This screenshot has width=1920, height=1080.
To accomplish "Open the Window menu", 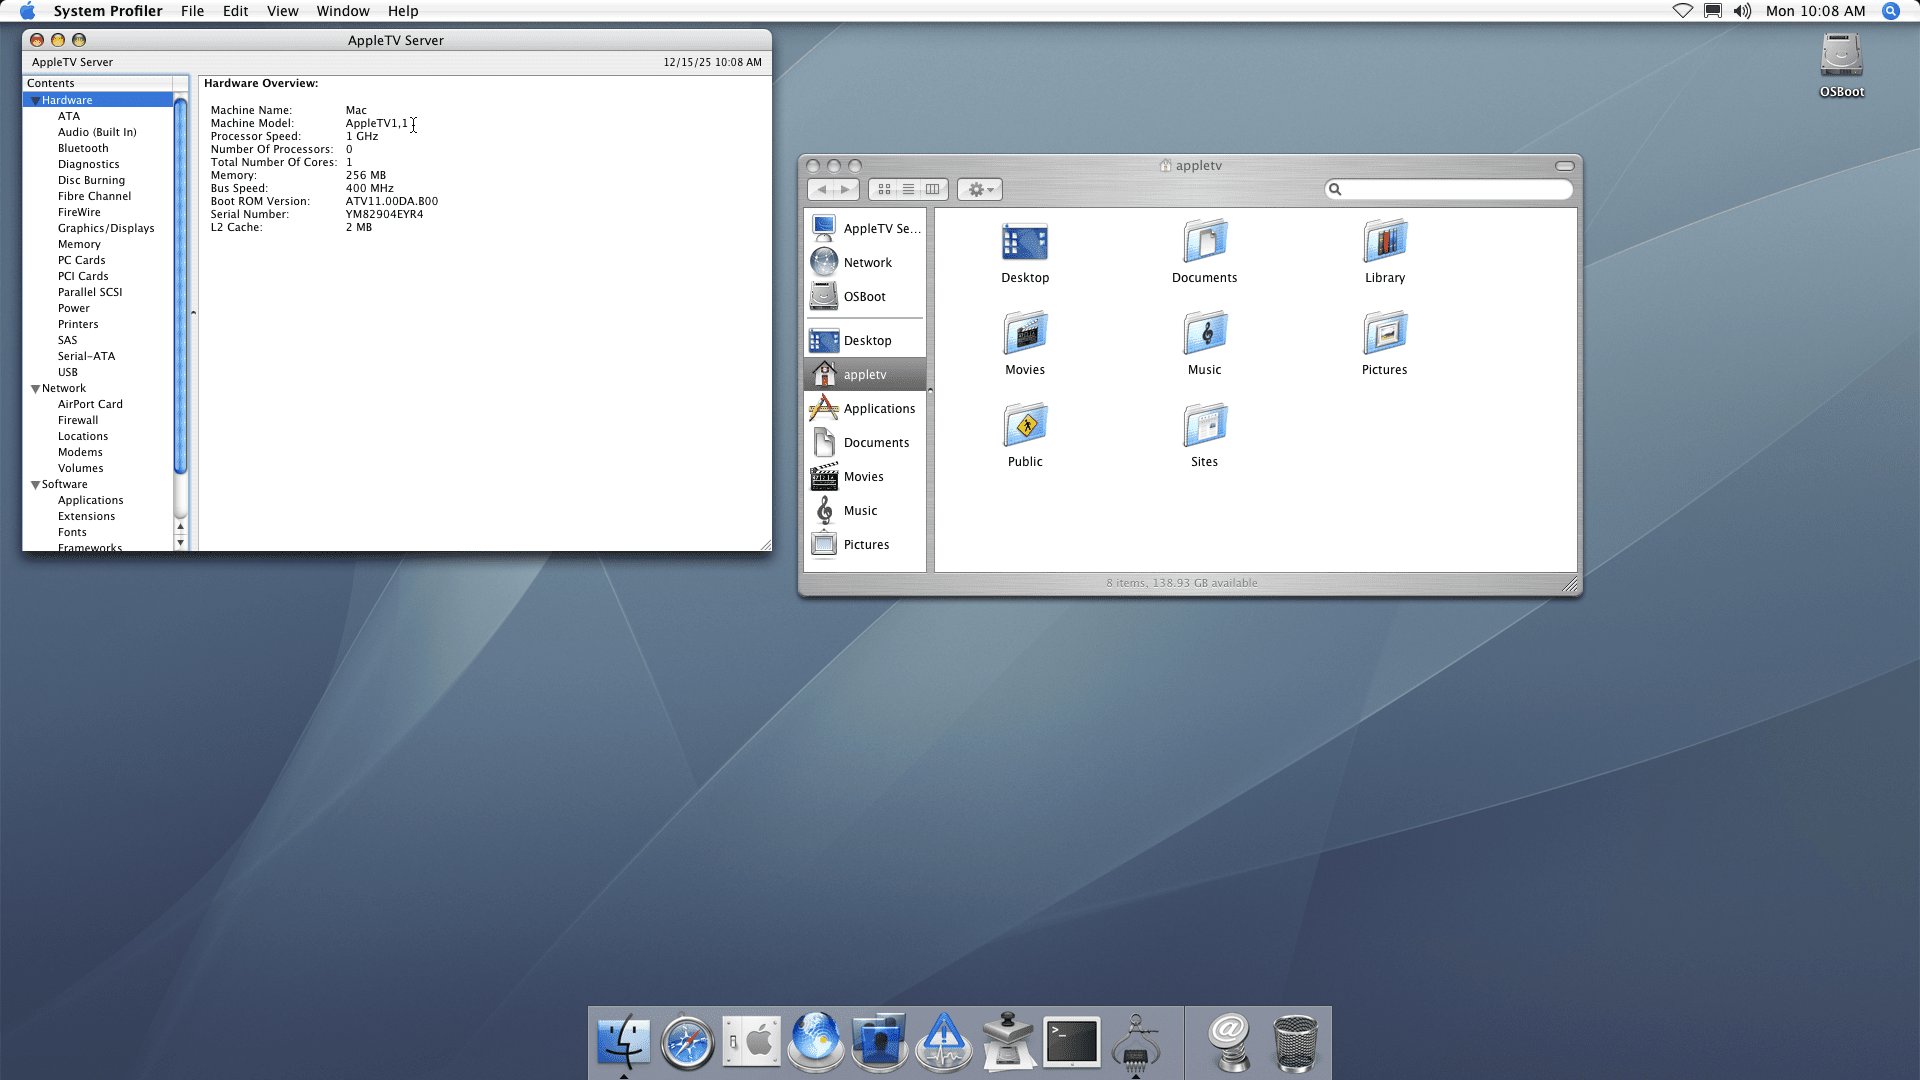I will click(342, 11).
